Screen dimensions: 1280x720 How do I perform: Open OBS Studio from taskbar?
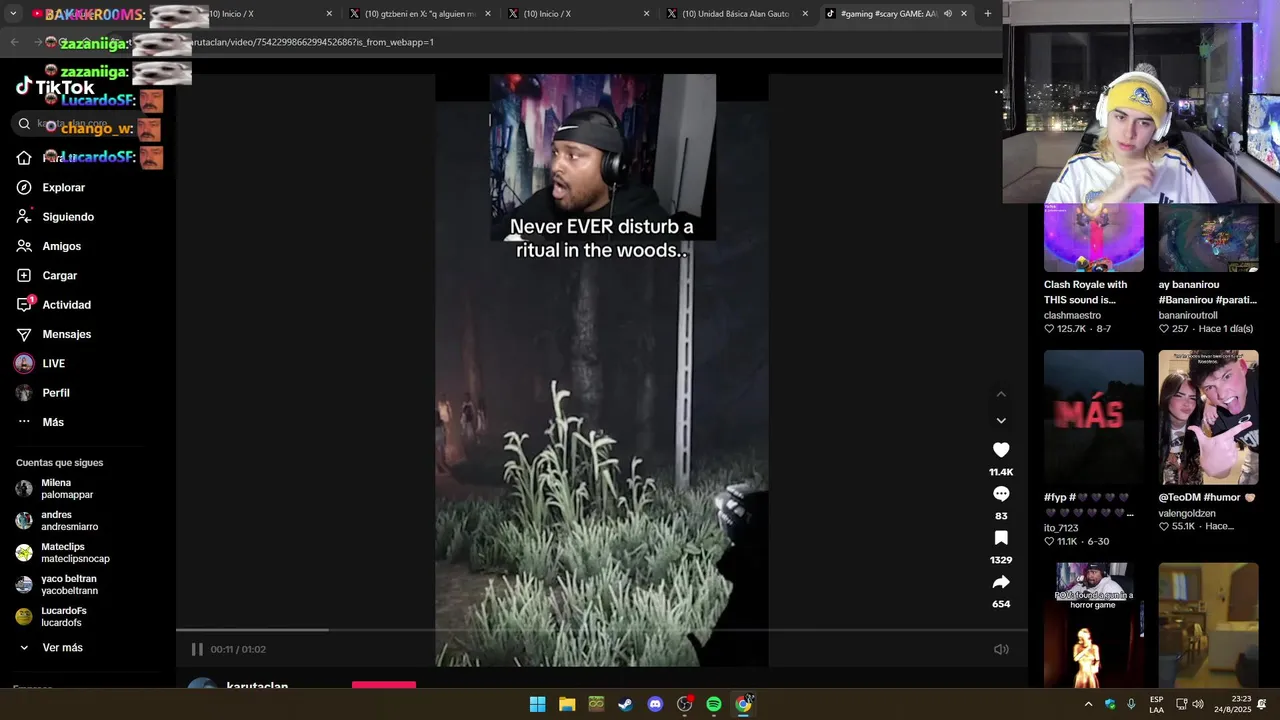(x=684, y=704)
